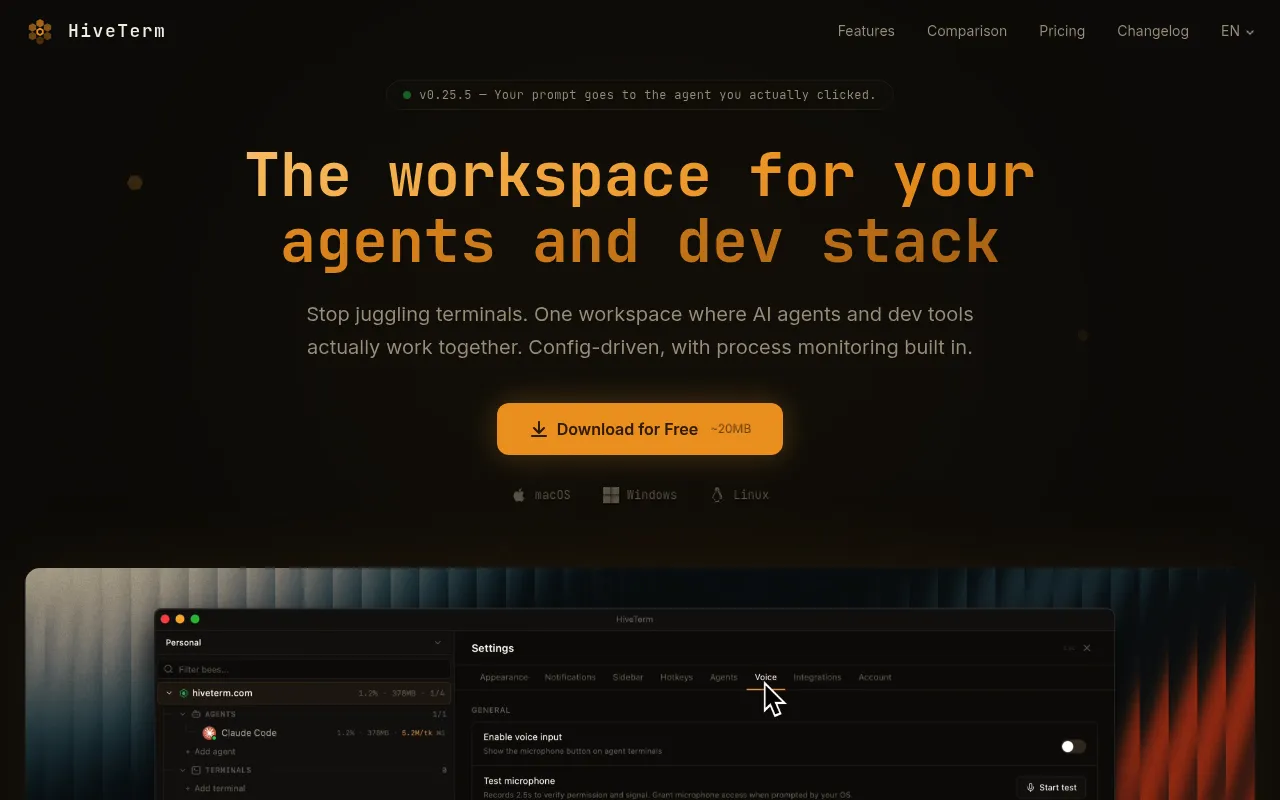
Task: Collapse the TERMINALS section
Action: pos(183,770)
